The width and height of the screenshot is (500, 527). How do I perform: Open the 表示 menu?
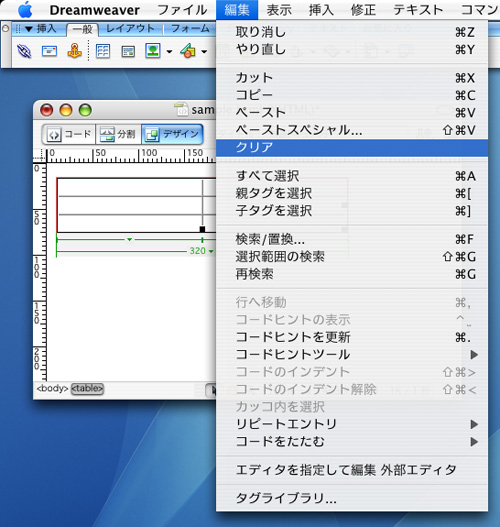279,10
